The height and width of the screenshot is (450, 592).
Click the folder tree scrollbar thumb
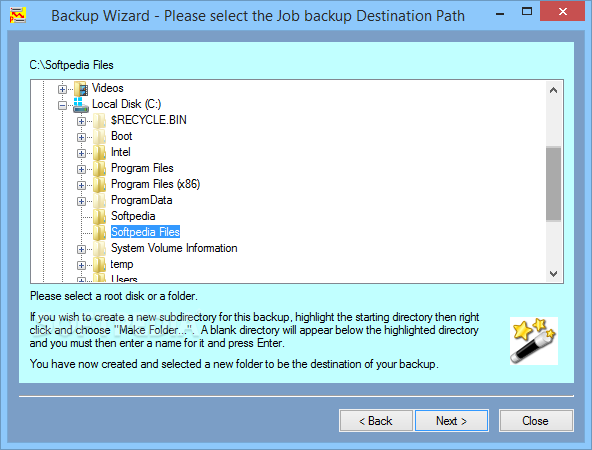pos(553,184)
